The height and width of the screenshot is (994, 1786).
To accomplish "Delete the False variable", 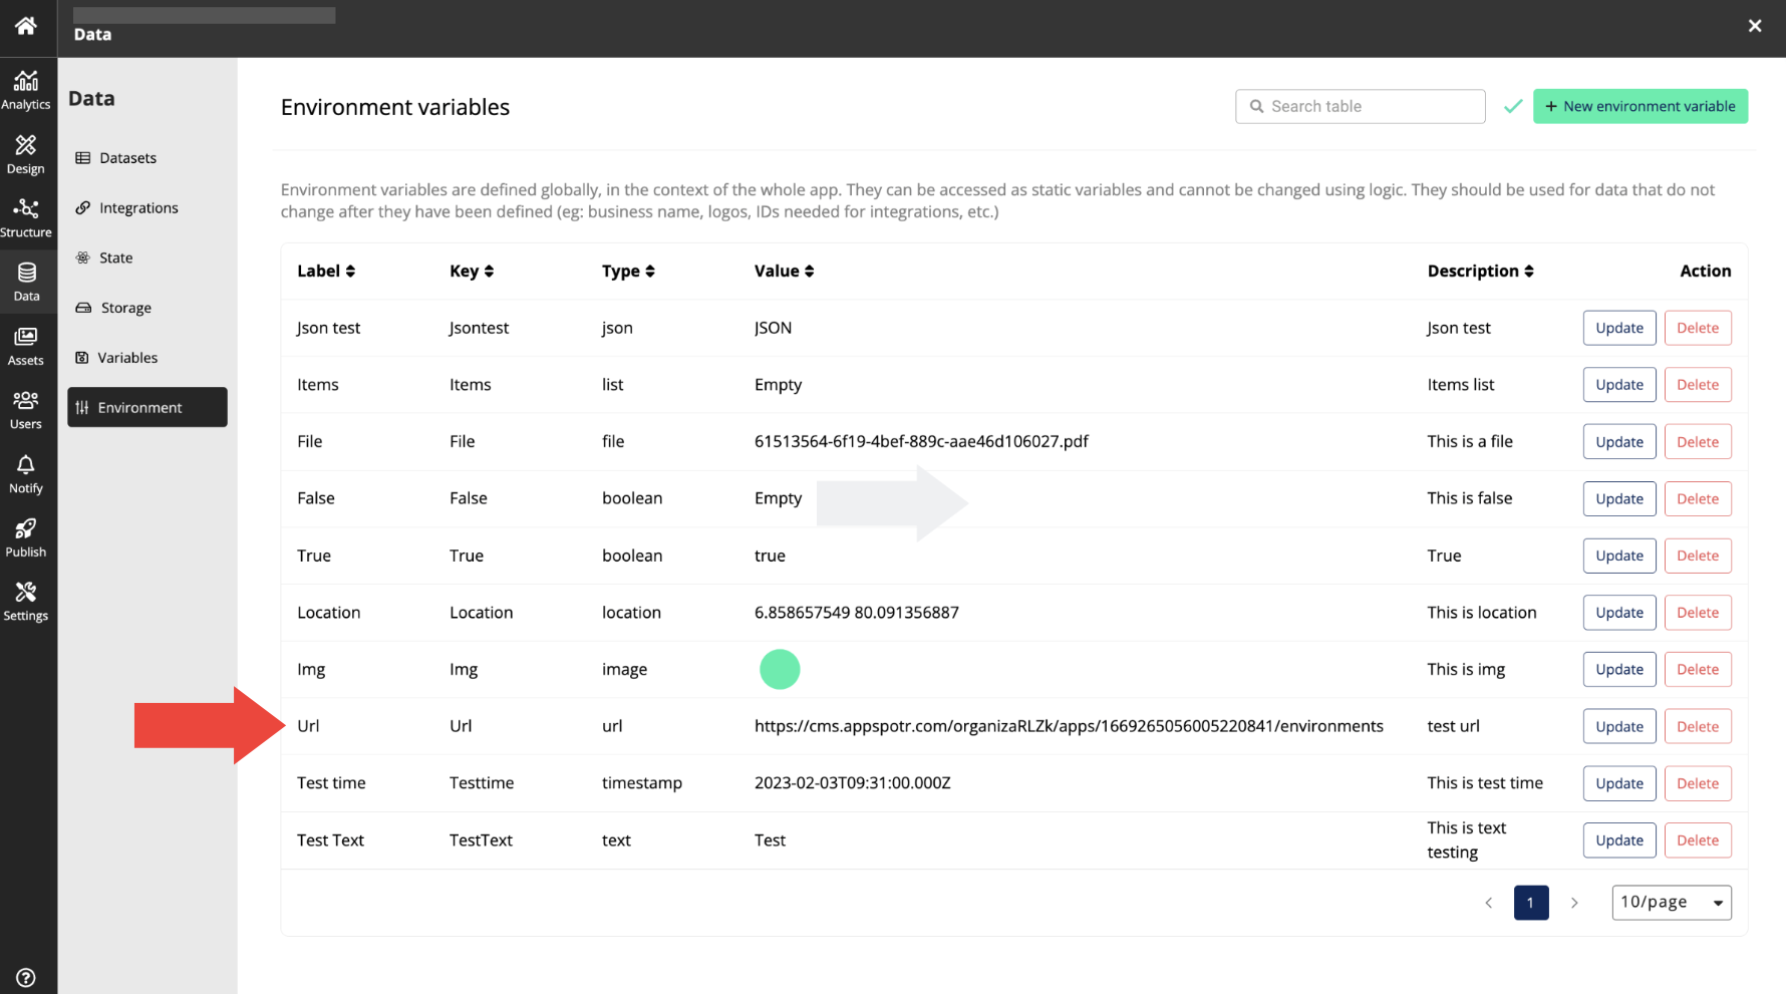I will coord(1697,499).
